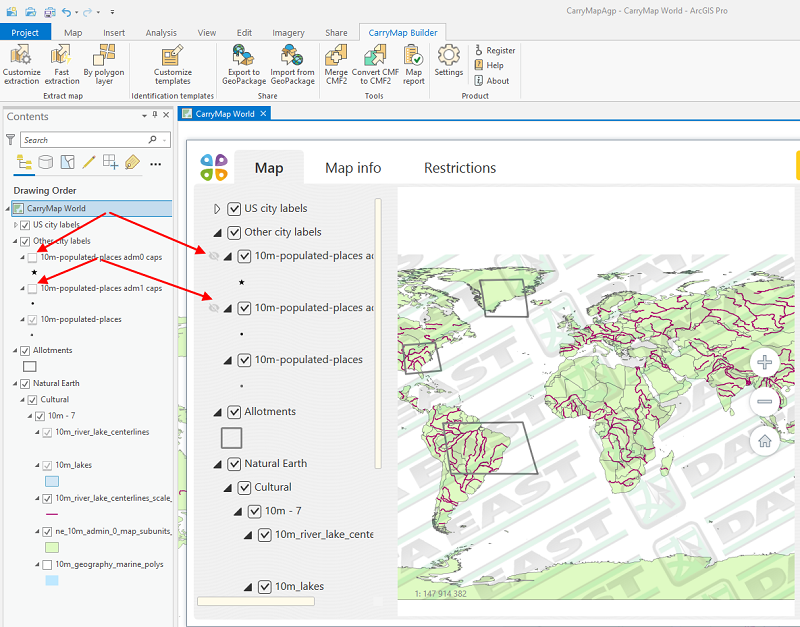Switch to the Share ribbon tab
This screenshot has height=627, width=800.
click(336, 33)
